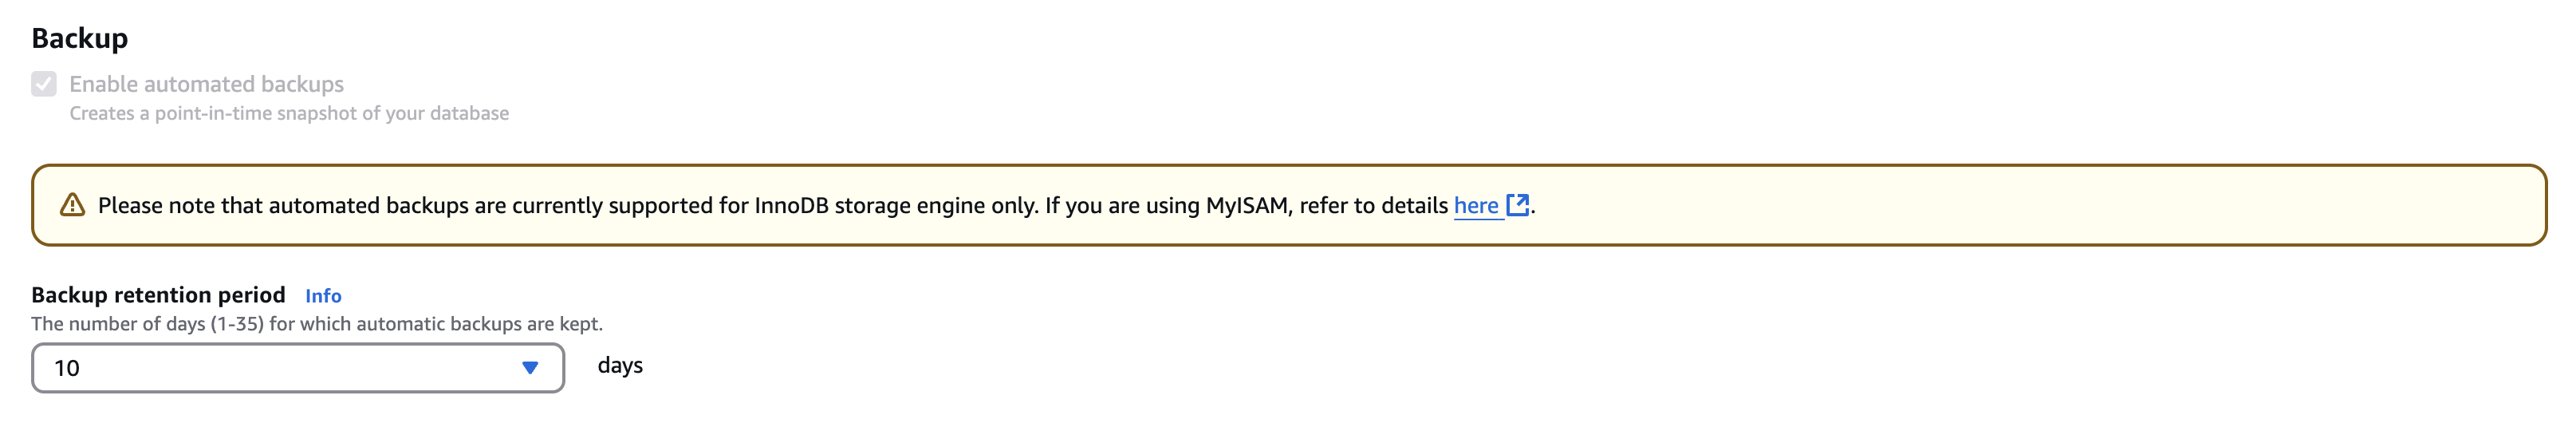Click the middle of the retention period select box

tap(298, 368)
